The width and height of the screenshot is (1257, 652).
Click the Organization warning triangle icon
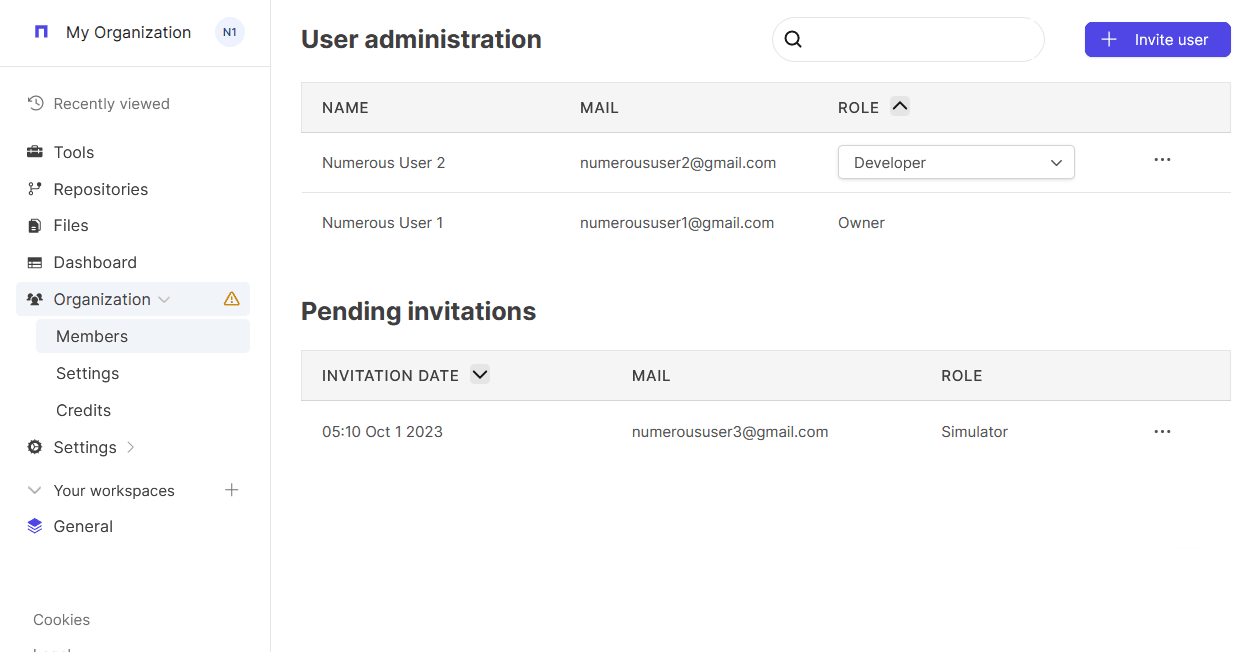(x=232, y=299)
